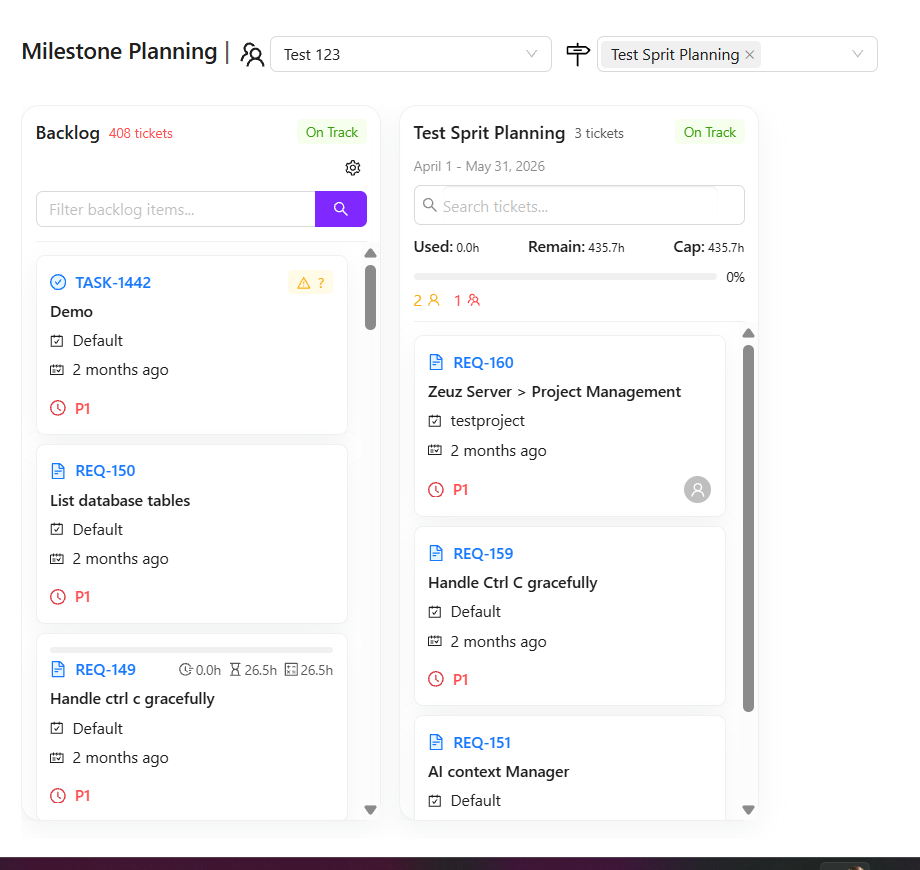This screenshot has height=870, width=920.
Task: Open the Test 123 team dropdown
Action: [410, 54]
